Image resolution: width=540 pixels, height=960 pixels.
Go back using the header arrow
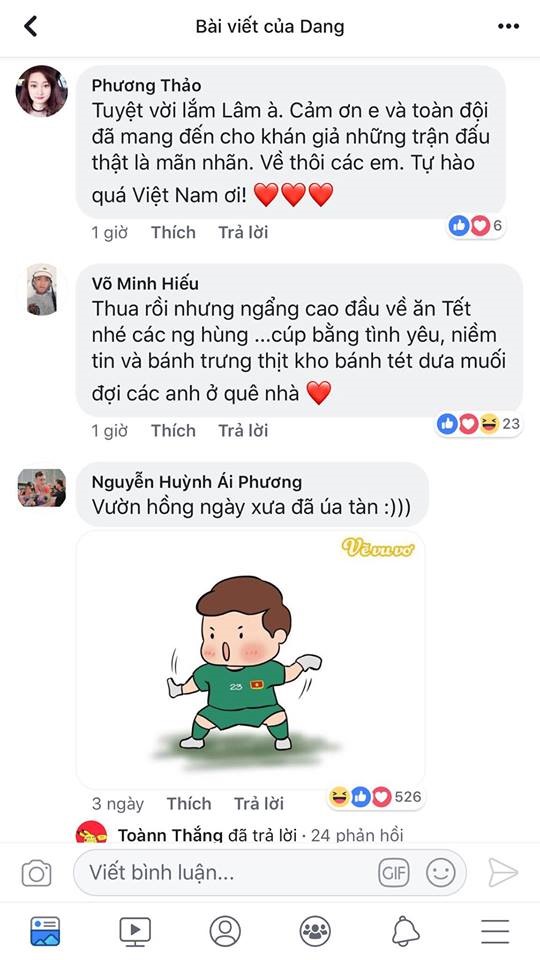coord(30,26)
